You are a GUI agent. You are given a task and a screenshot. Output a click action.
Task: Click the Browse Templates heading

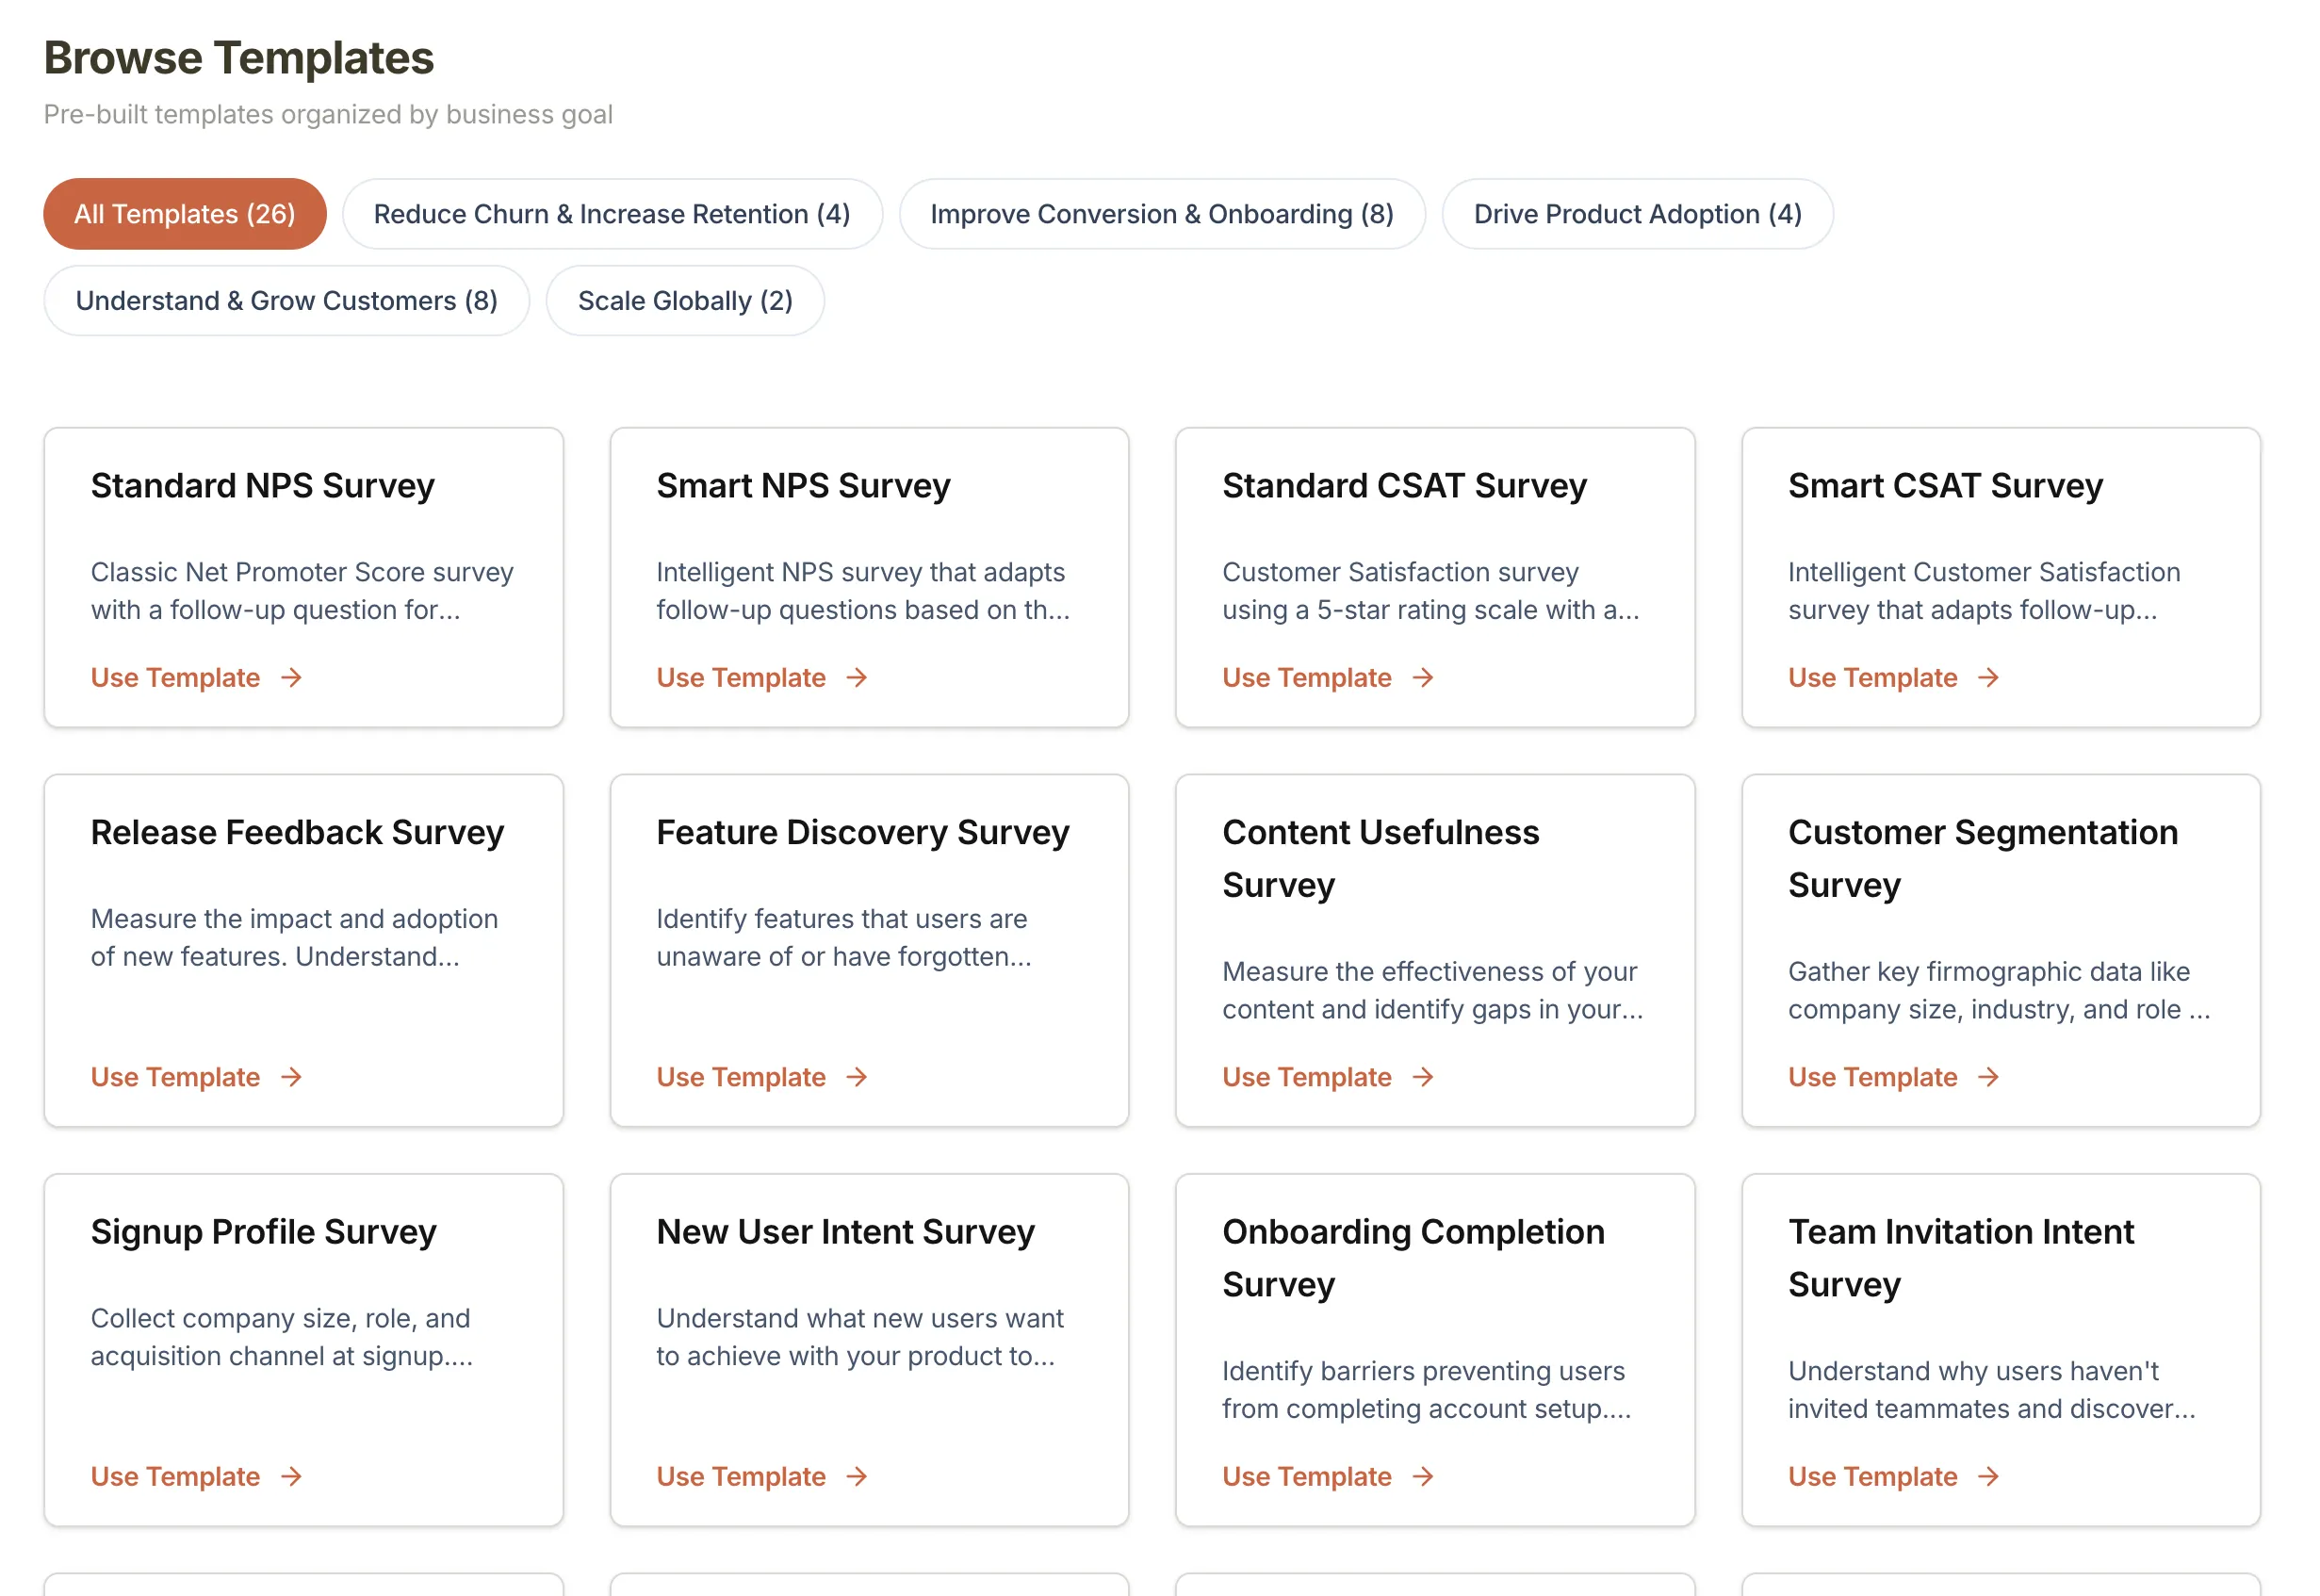coord(238,58)
